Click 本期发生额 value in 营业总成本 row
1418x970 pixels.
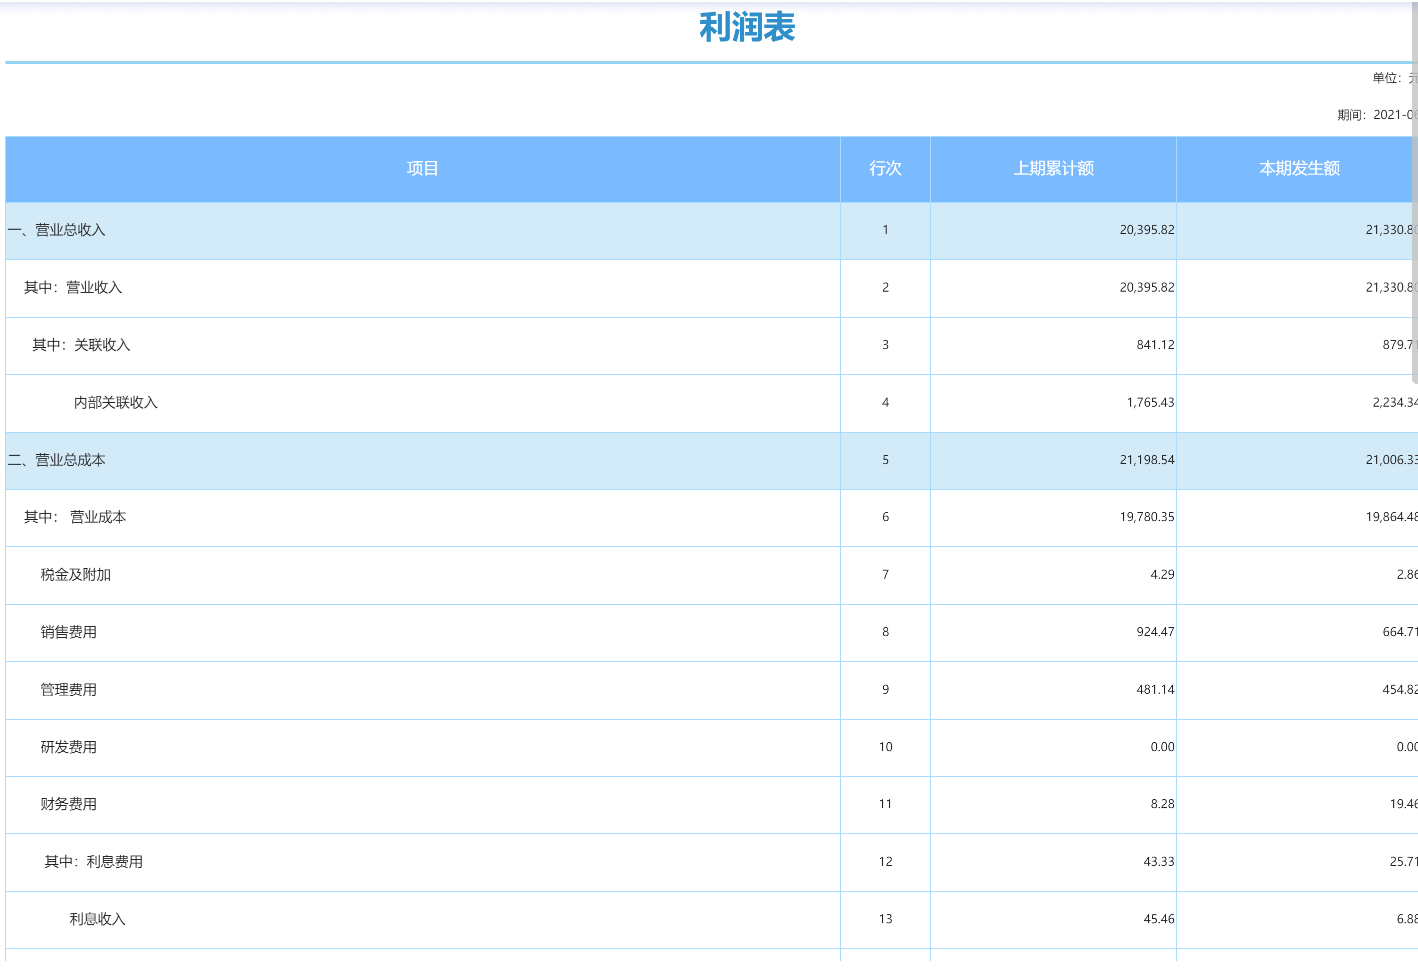1391,460
